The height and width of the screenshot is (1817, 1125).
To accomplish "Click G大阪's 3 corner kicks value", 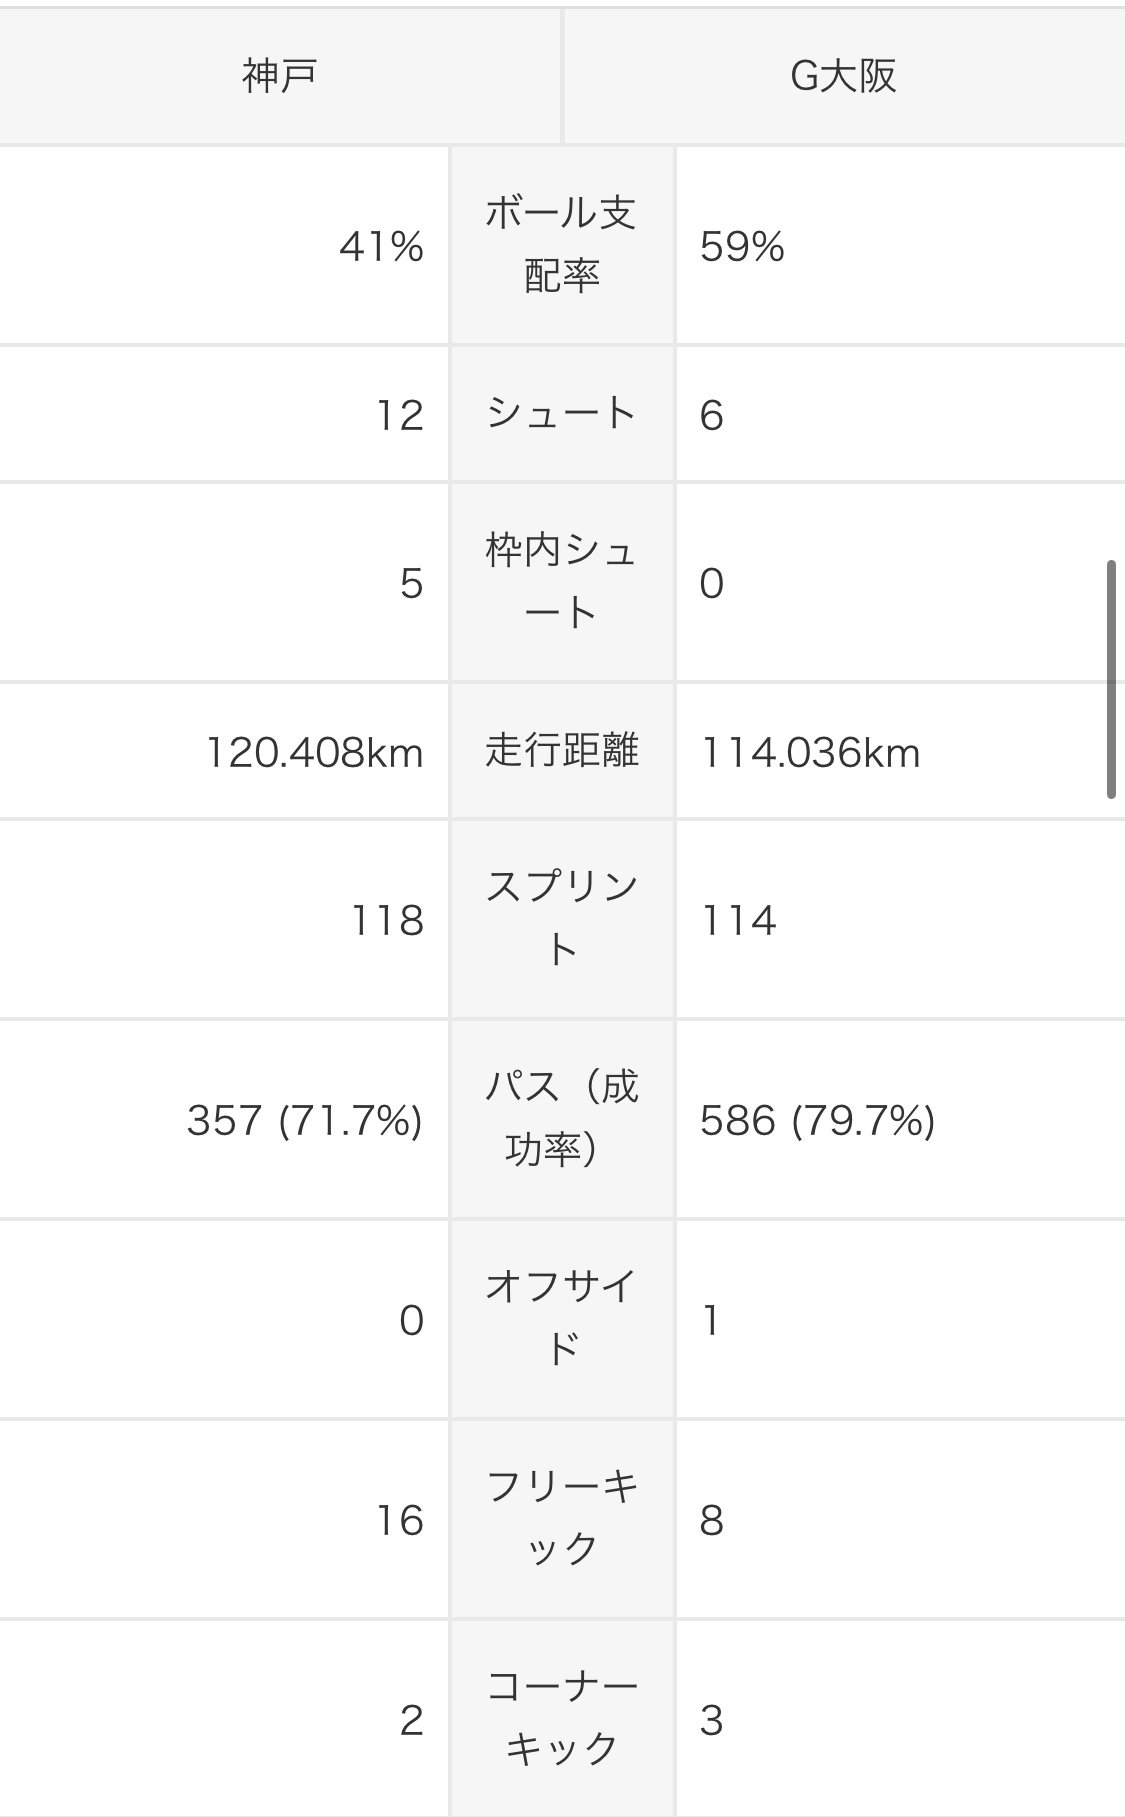I will 711,1720.
